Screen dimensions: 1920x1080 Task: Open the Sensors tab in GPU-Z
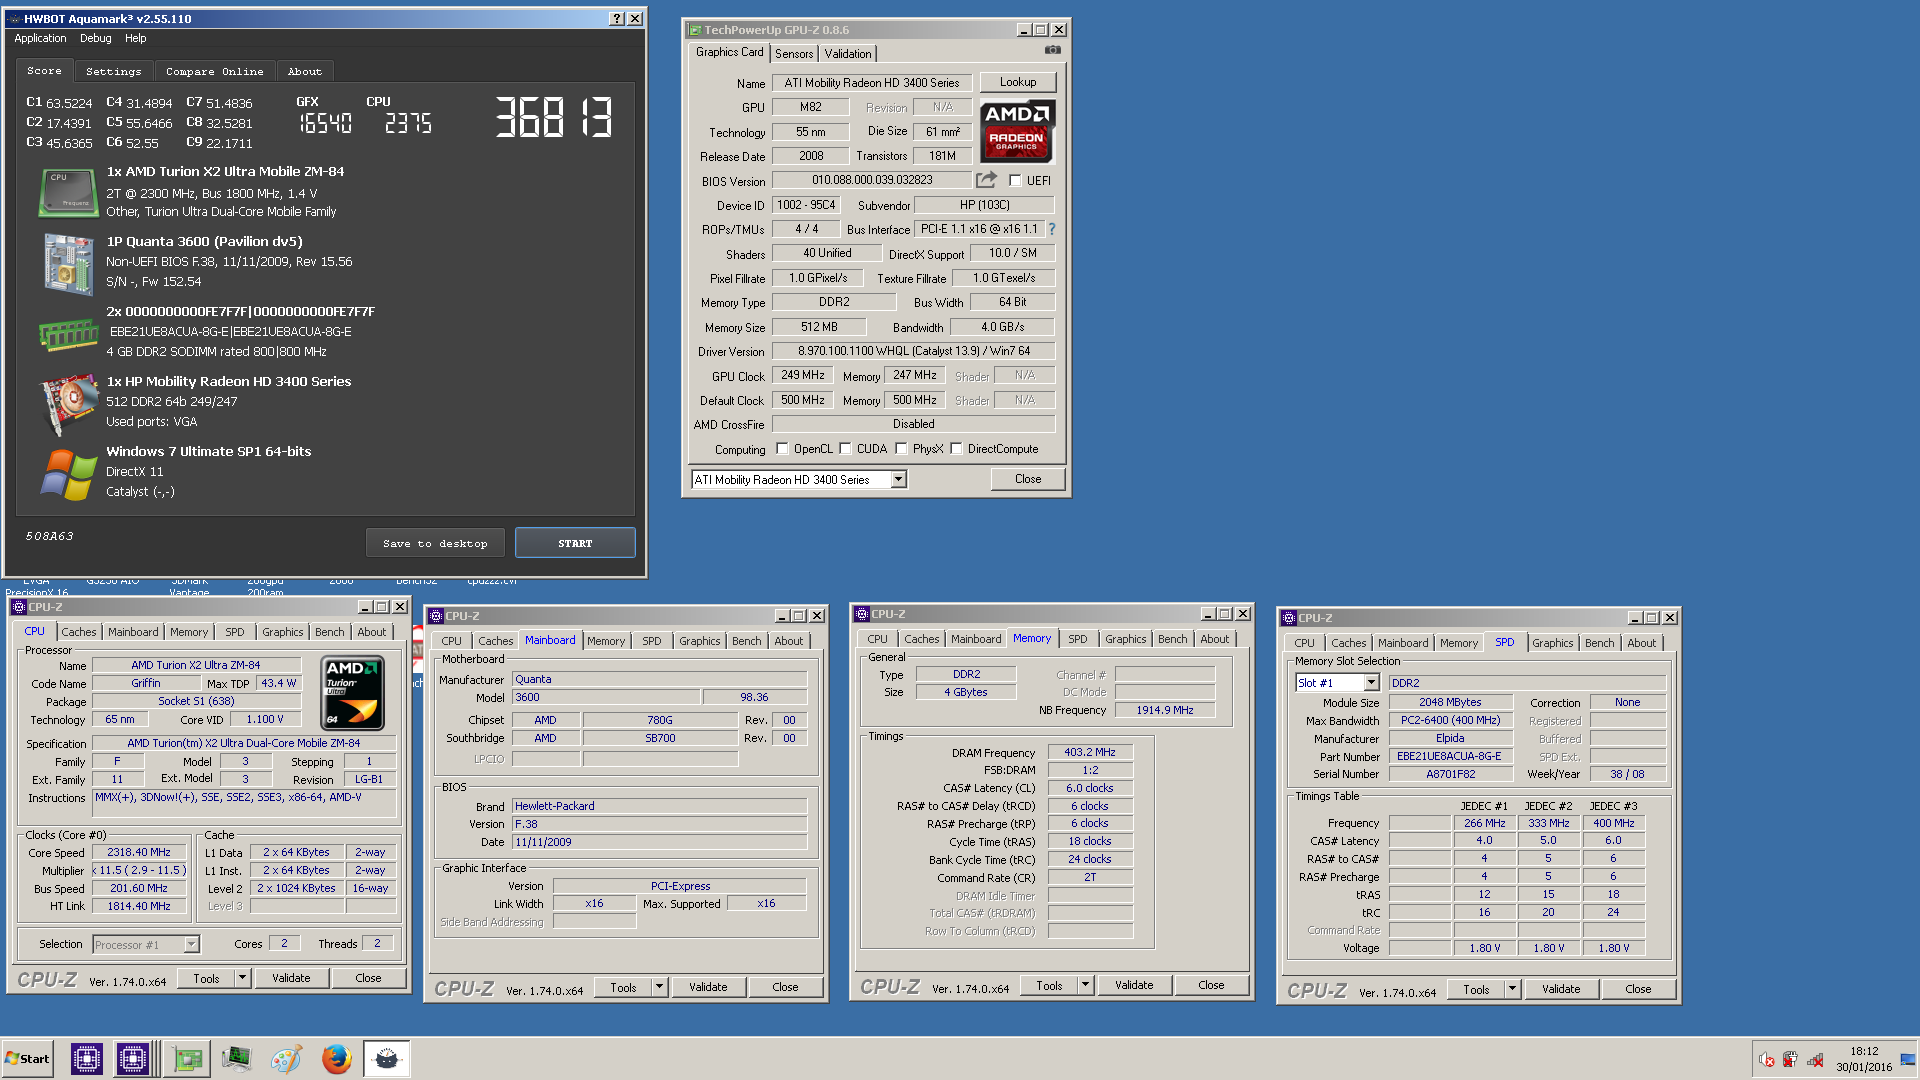[x=794, y=54]
